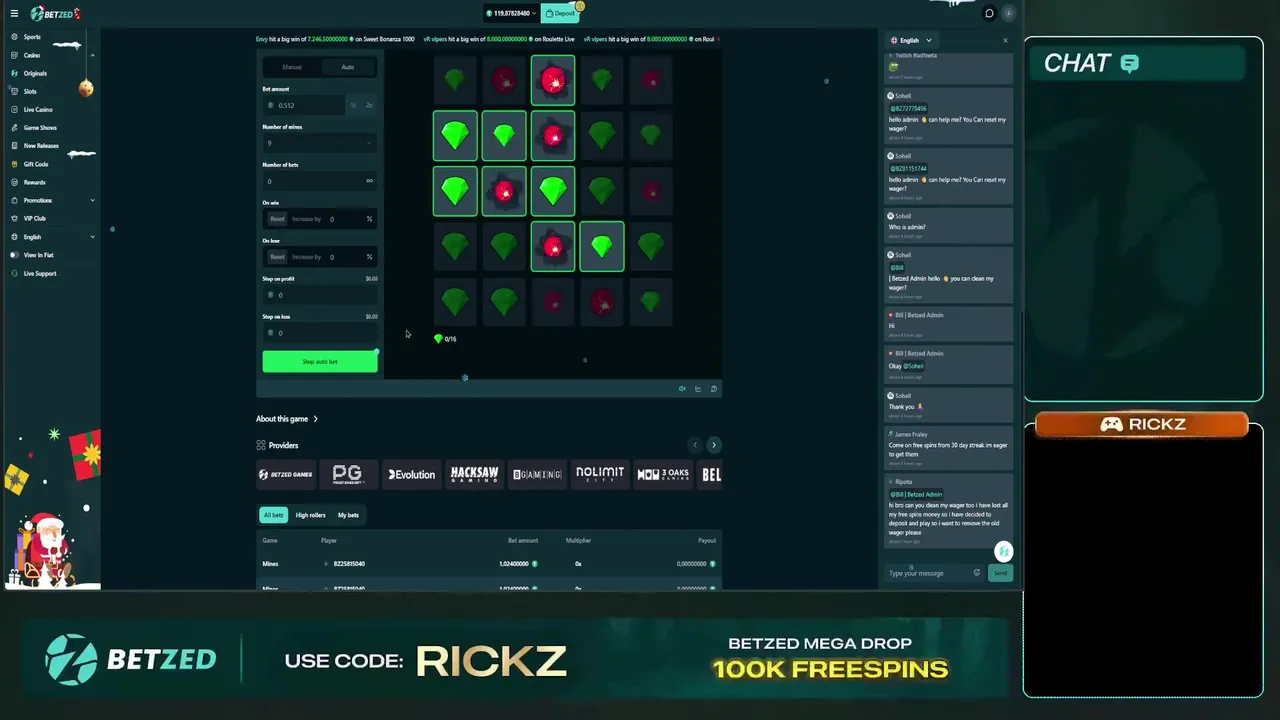
Task: Open the fairness icon under game
Action: point(713,389)
